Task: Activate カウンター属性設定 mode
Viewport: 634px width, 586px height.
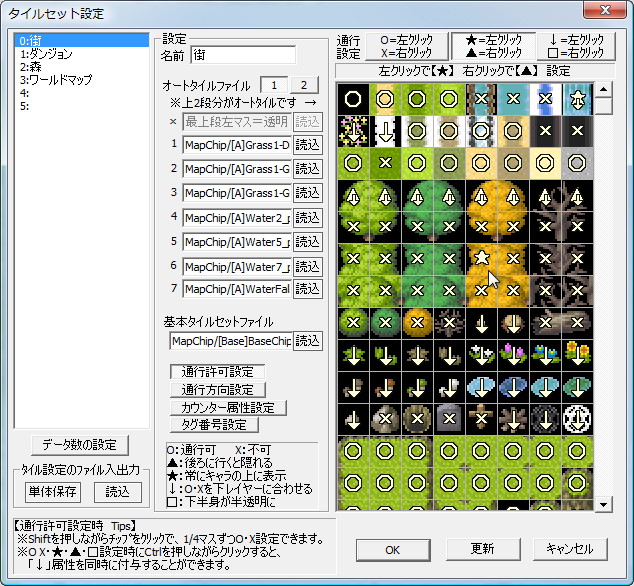Action: [228, 408]
